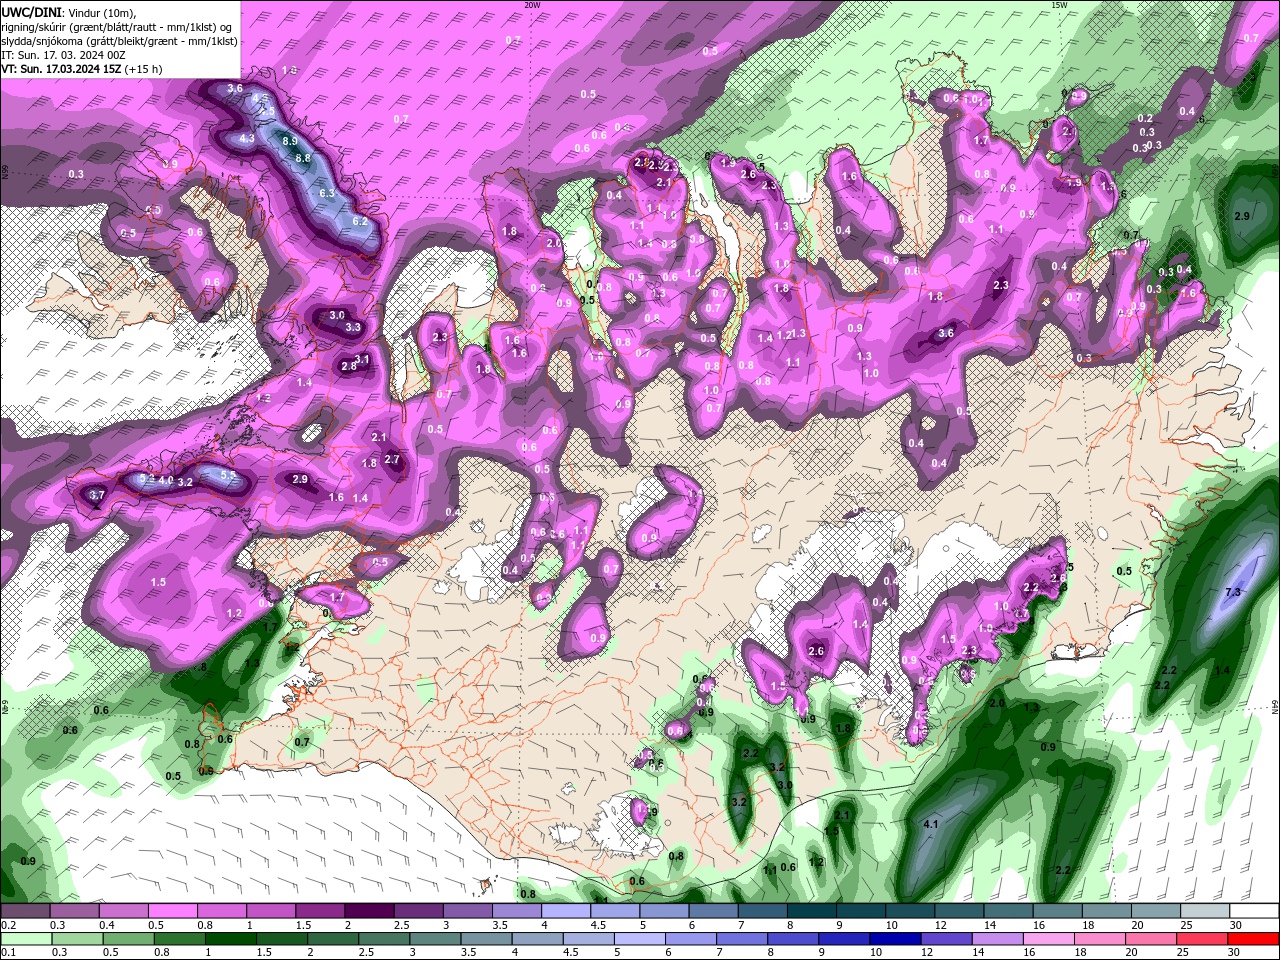Click the 7.3 rain value east of Iceland
1280x960 pixels.
click(1233, 592)
